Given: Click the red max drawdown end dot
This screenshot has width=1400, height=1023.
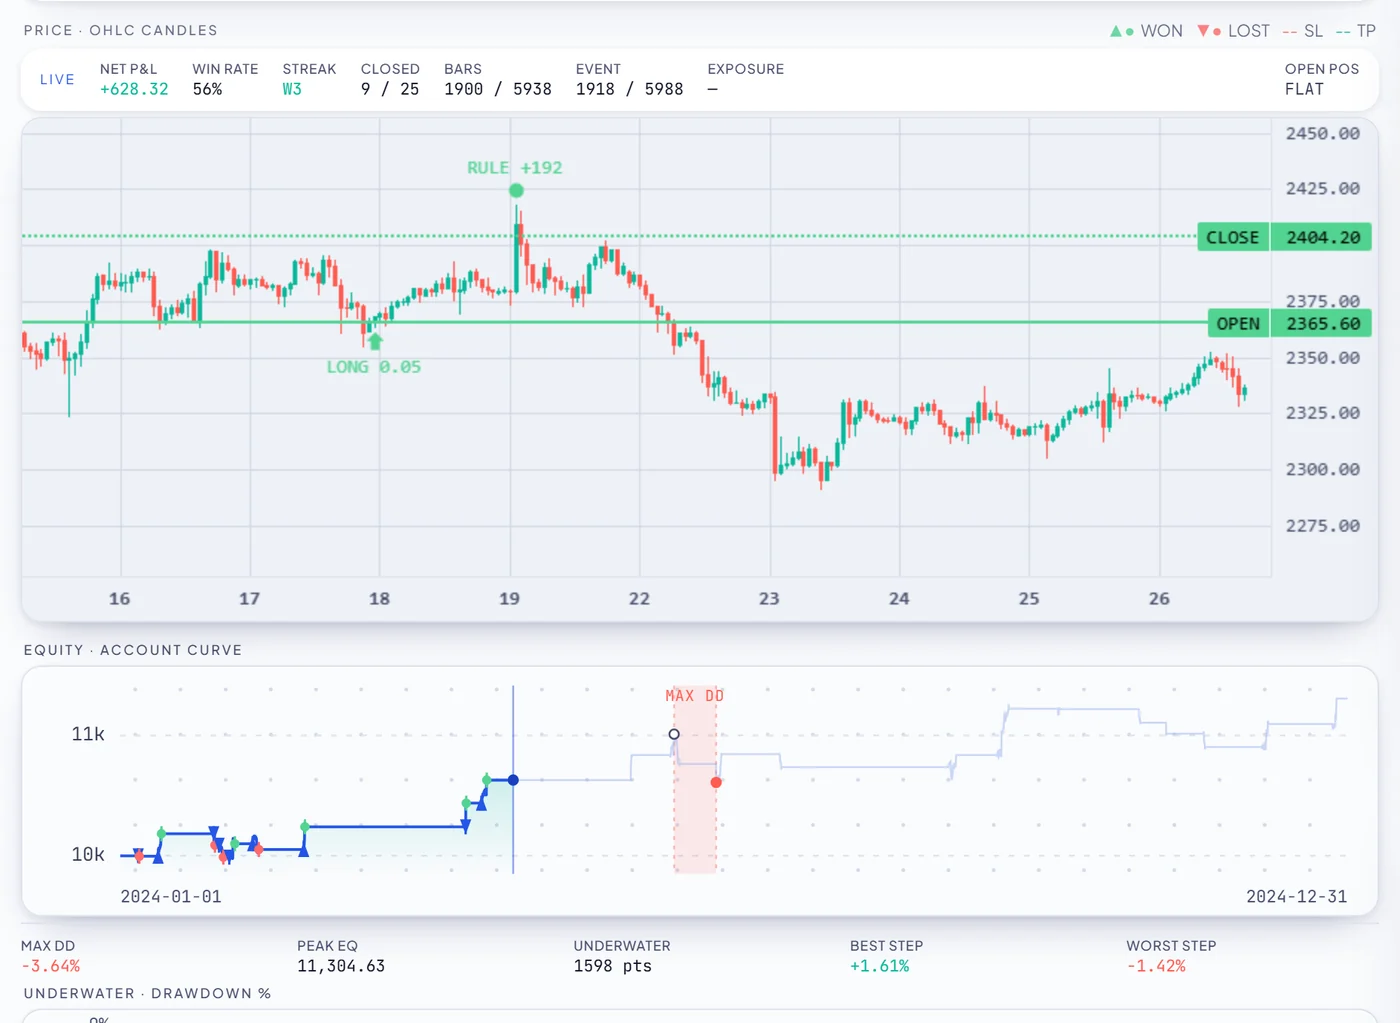Looking at the screenshot, I should pos(716,782).
